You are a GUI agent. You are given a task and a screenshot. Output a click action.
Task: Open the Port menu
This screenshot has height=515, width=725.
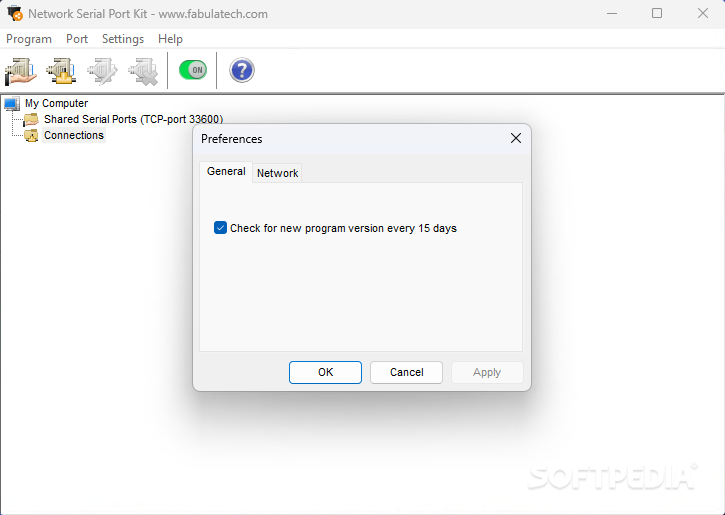pyautogui.click(x=77, y=39)
